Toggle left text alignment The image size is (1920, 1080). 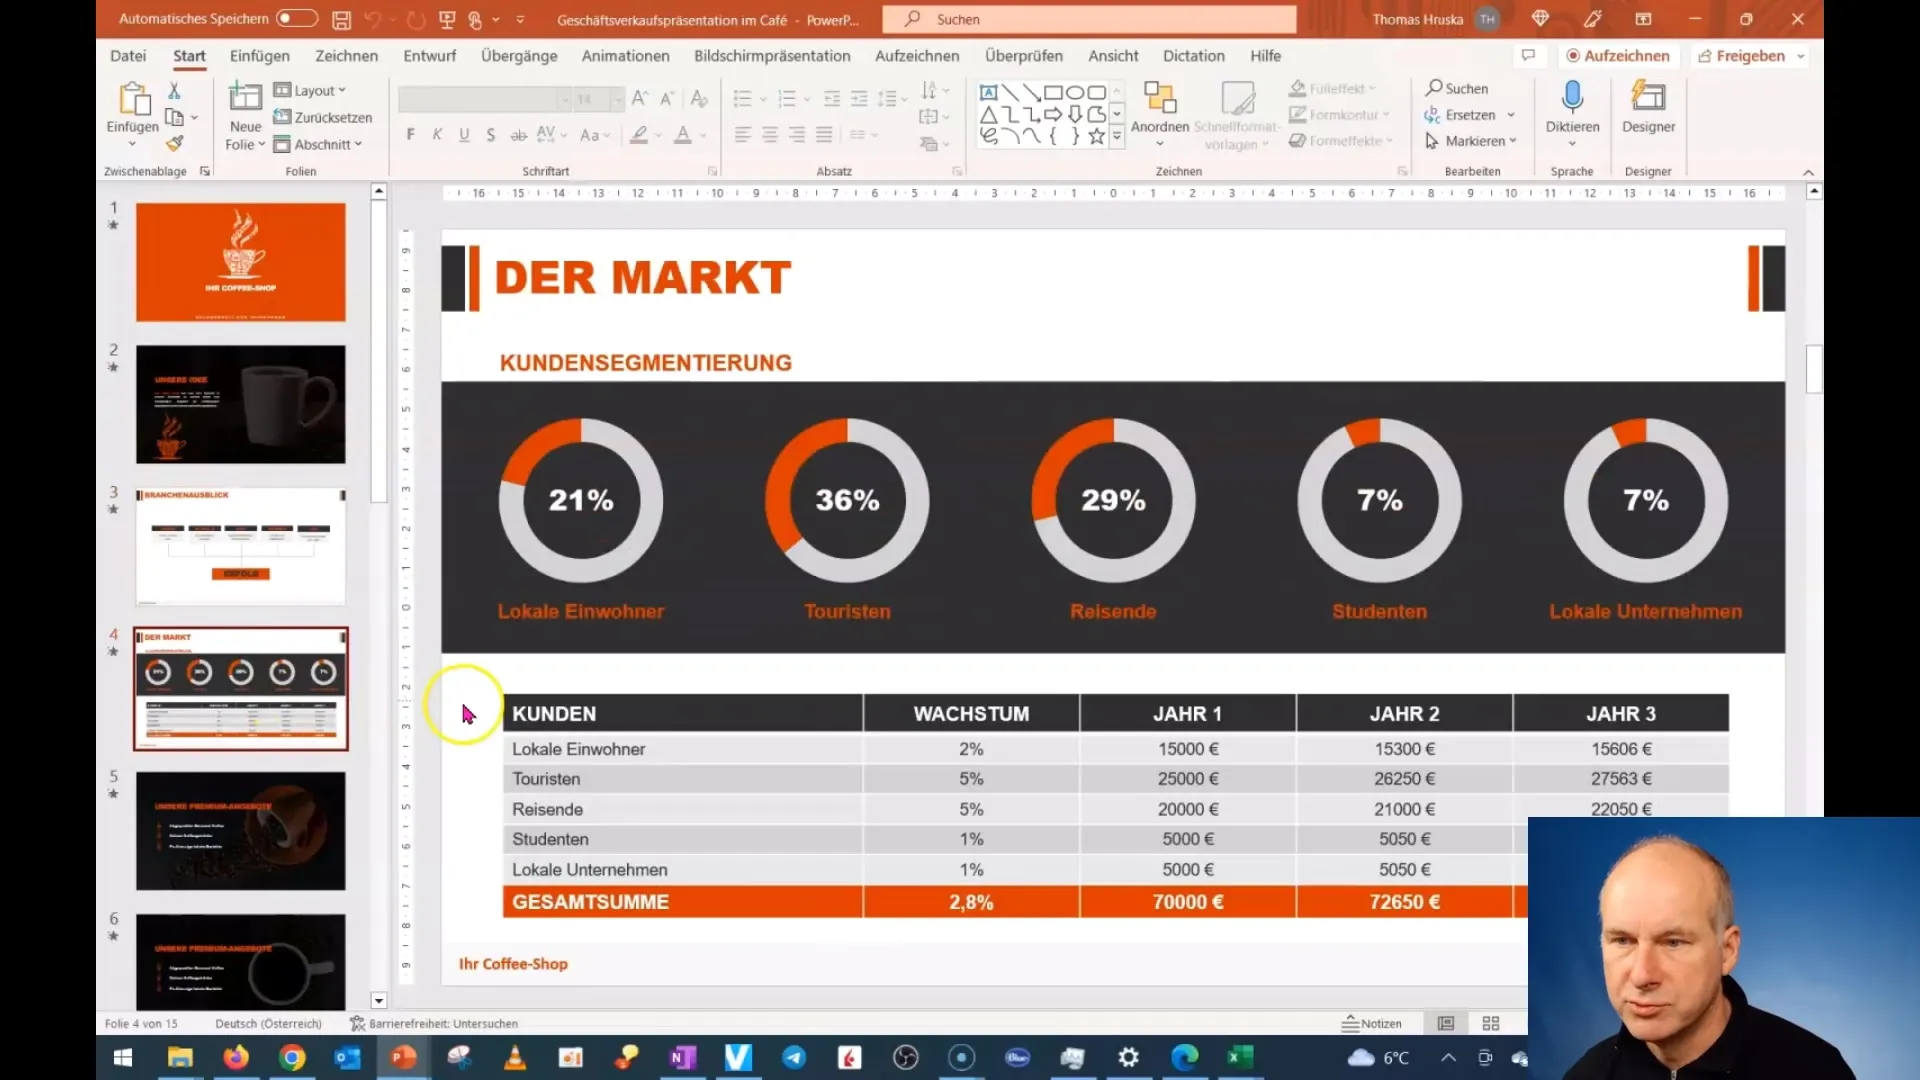tap(742, 134)
